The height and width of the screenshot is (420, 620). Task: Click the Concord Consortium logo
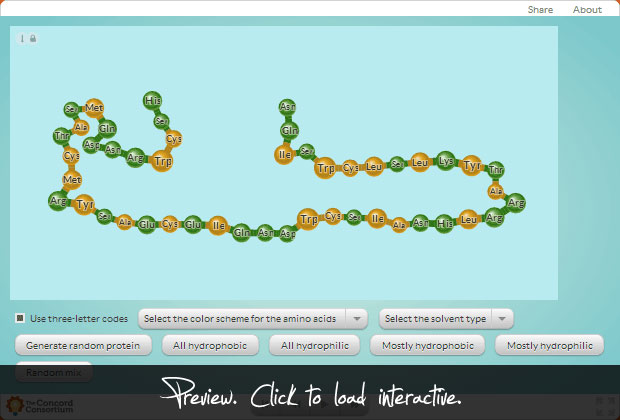[40, 406]
